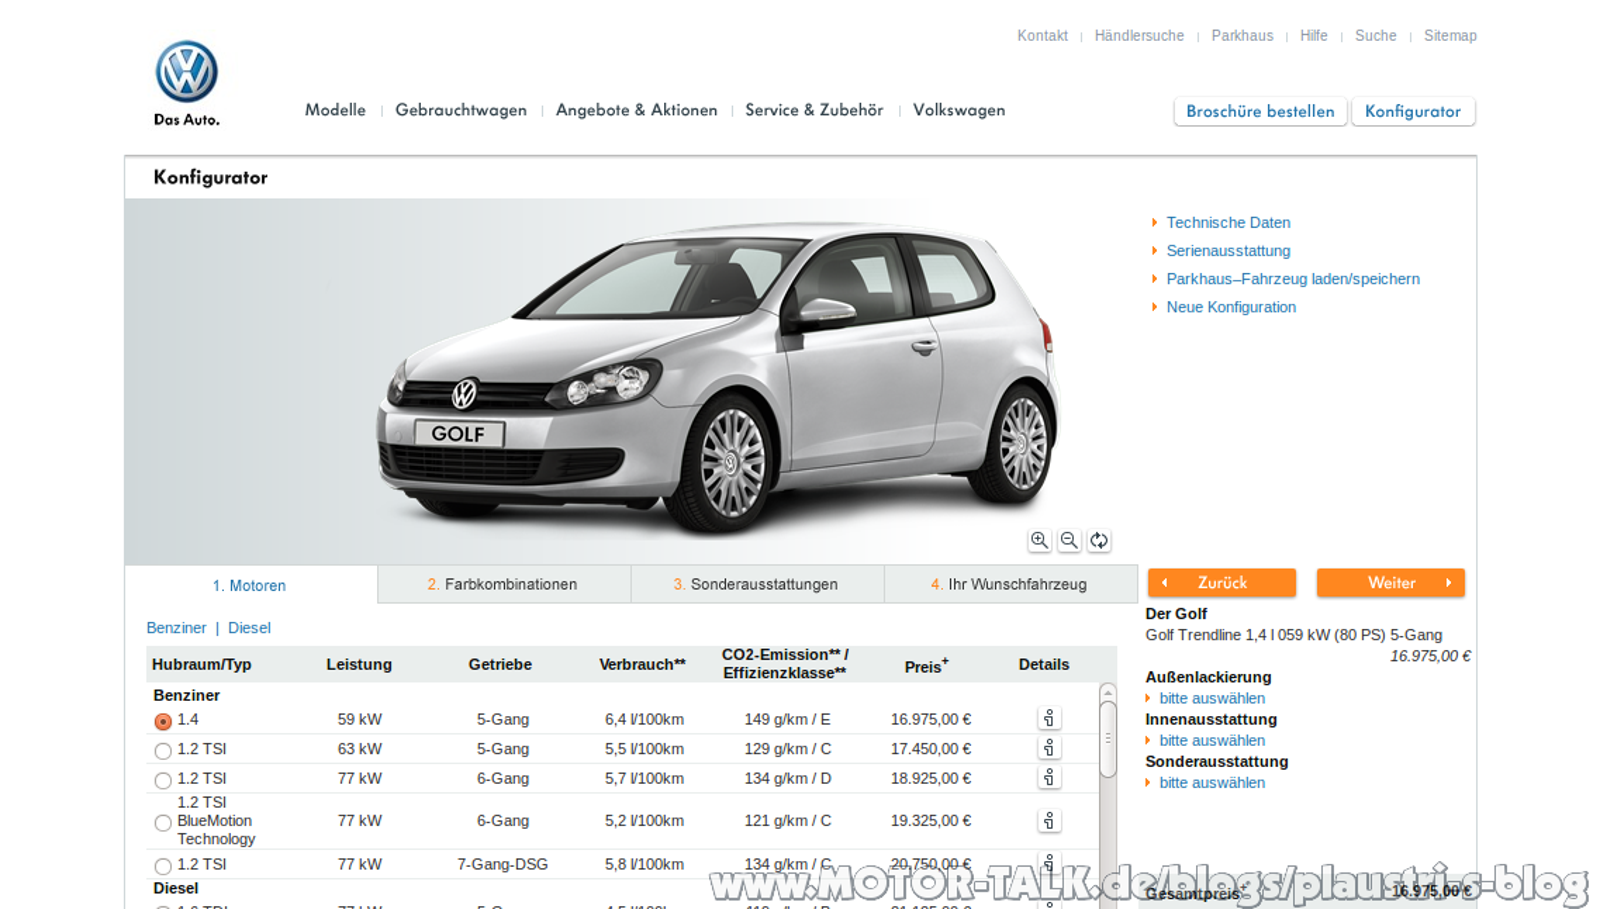Click Broschüre bestellen button

pyautogui.click(x=1260, y=111)
